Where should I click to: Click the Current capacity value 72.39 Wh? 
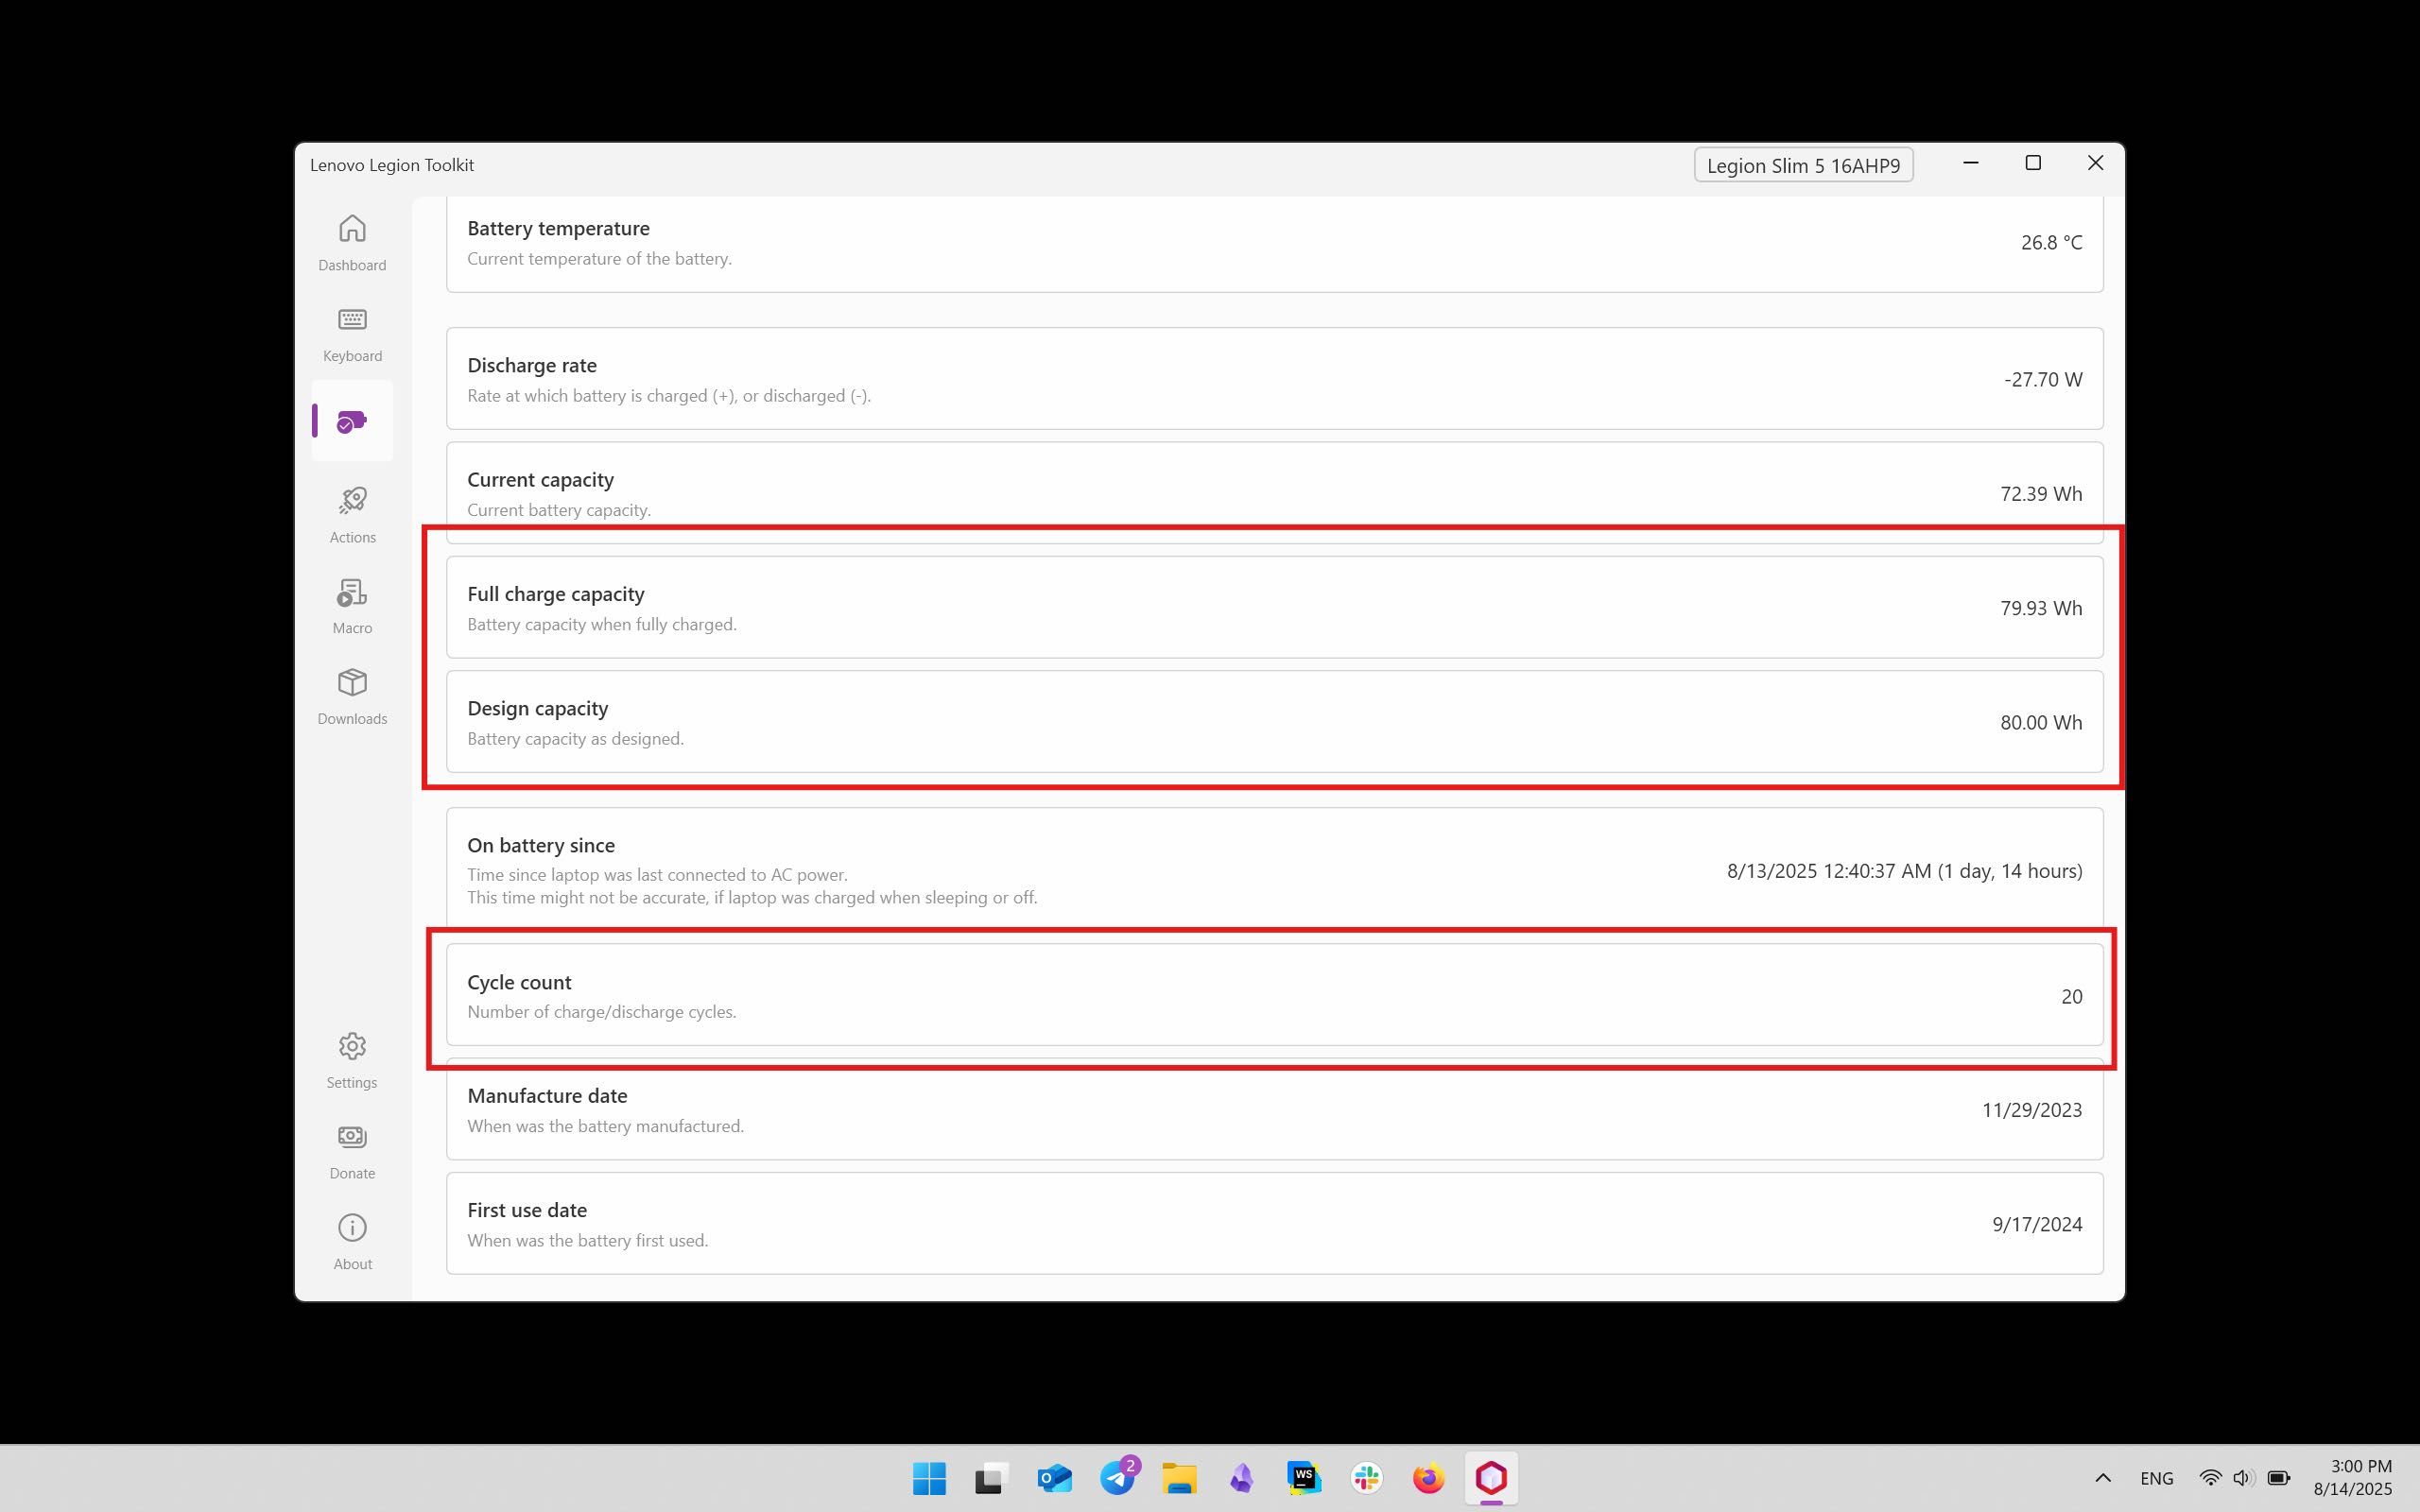click(x=2041, y=494)
